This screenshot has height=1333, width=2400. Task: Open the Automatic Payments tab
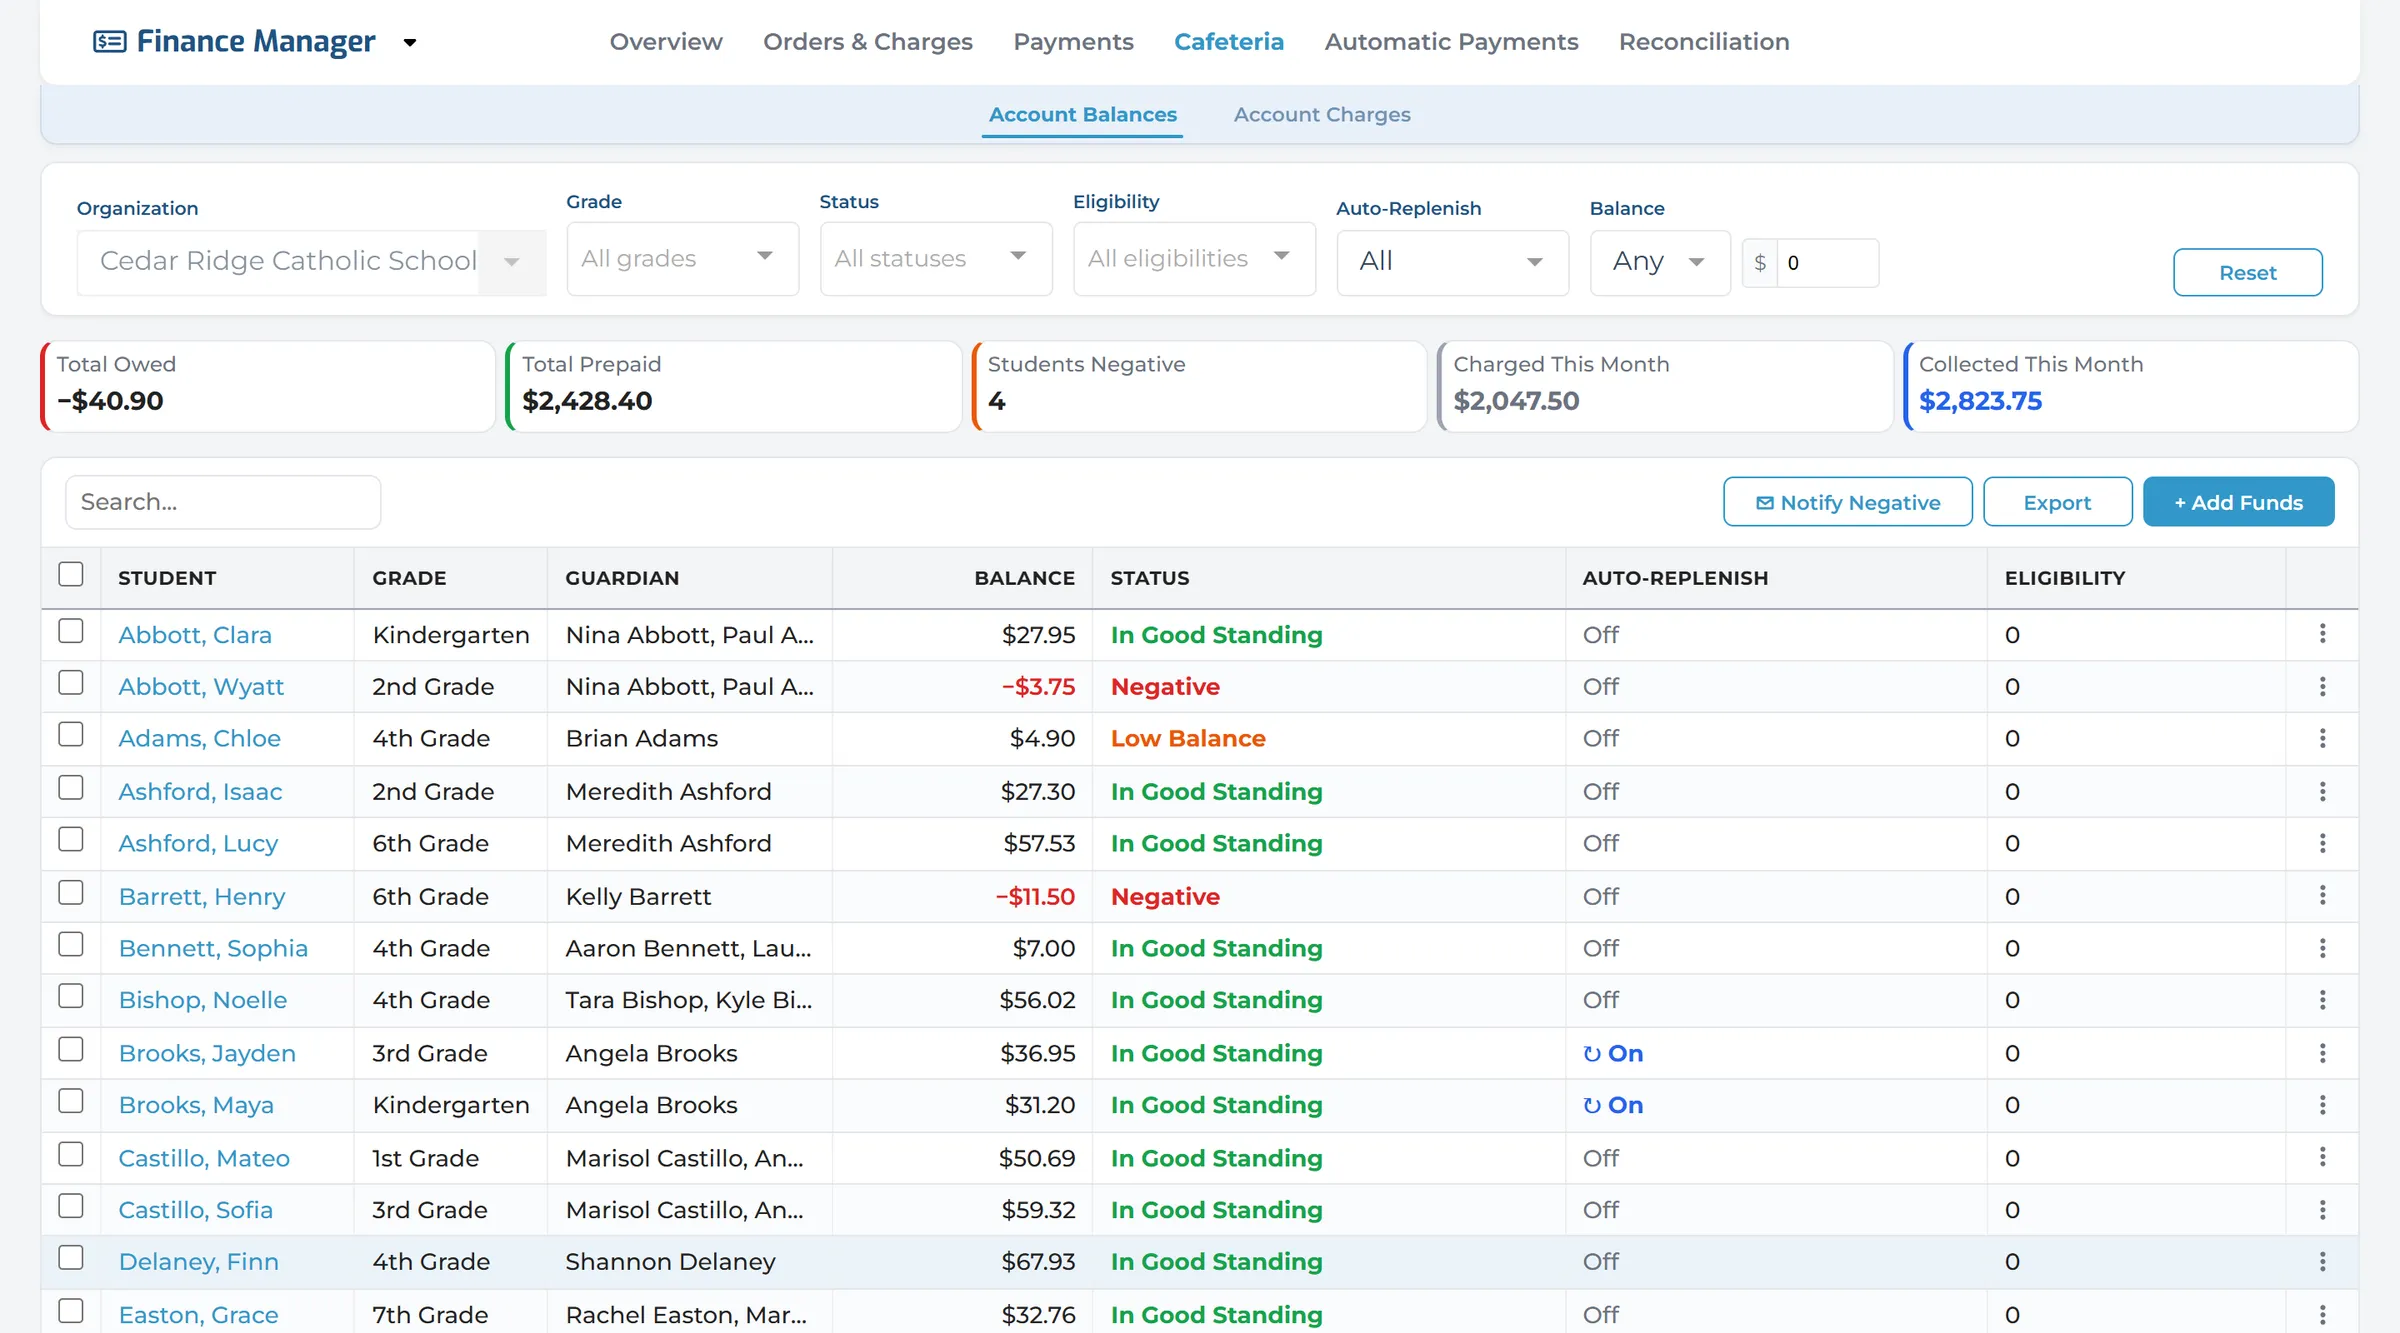[x=1451, y=42]
